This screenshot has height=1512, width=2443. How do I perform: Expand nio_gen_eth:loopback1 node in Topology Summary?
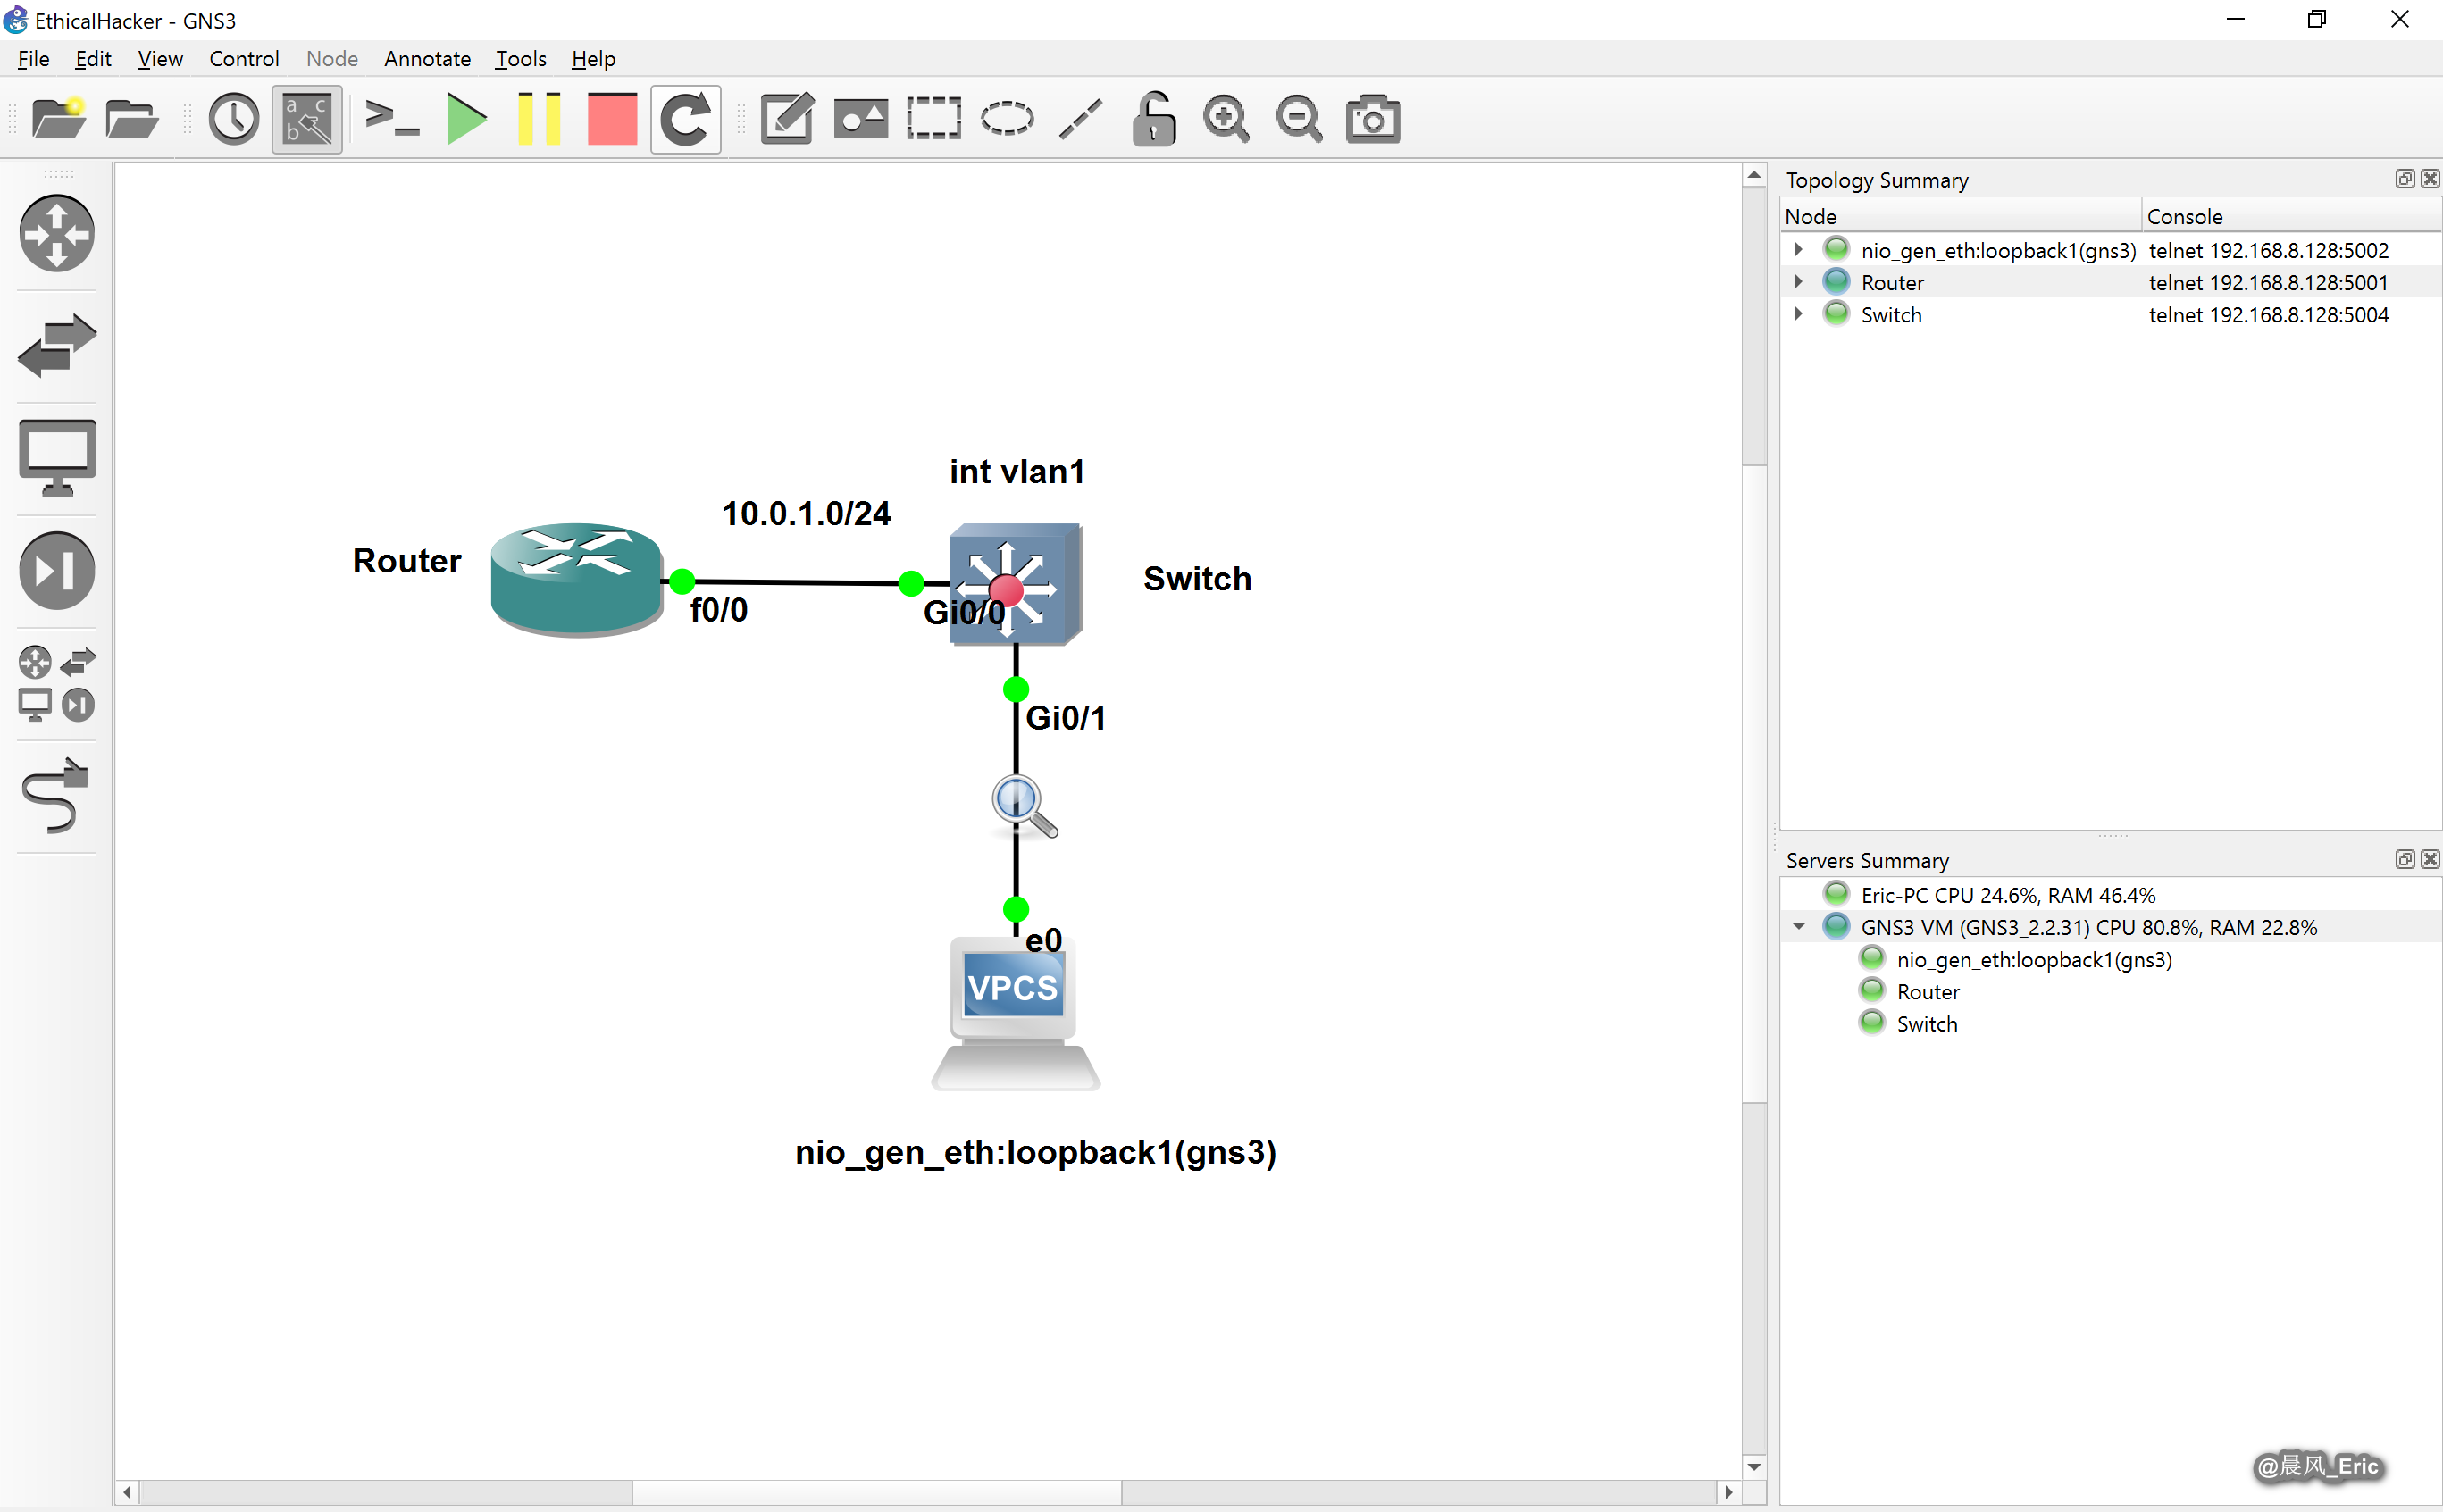point(1798,249)
